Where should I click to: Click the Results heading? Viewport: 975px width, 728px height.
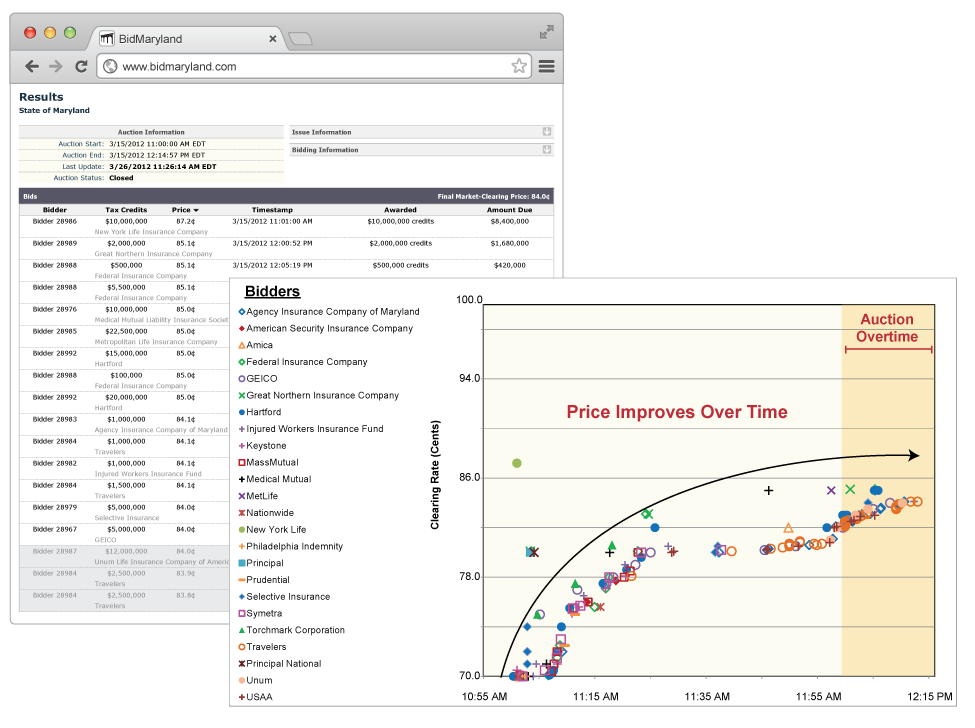click(x=41, y=97)
